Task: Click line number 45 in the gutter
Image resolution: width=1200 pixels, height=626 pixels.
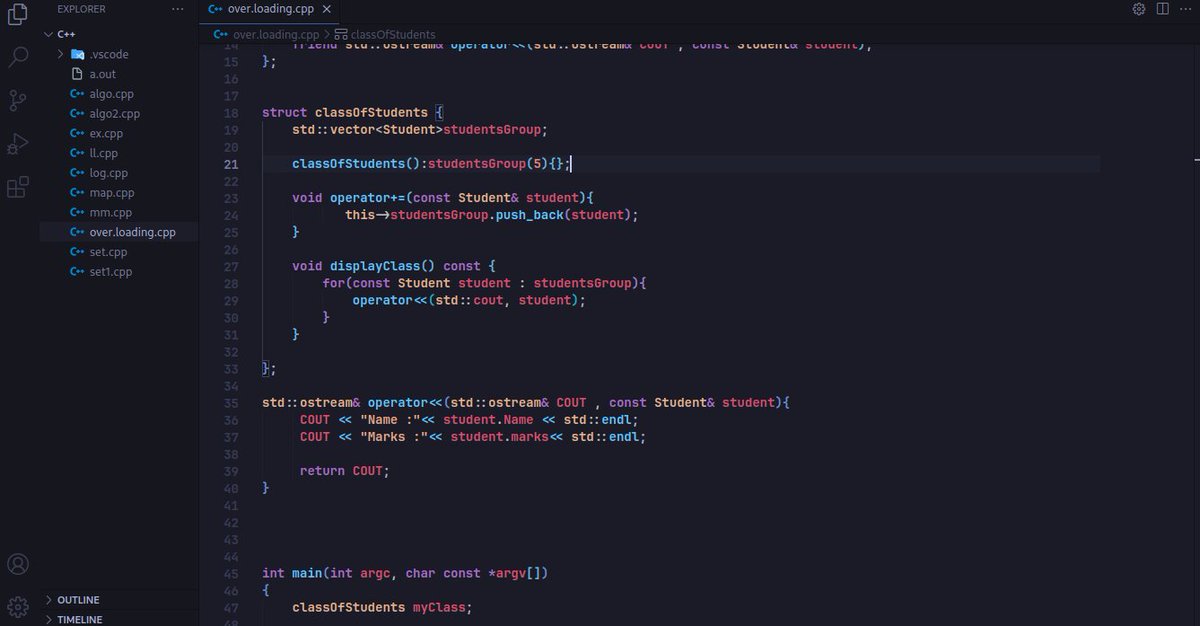Action: (231, 574)
